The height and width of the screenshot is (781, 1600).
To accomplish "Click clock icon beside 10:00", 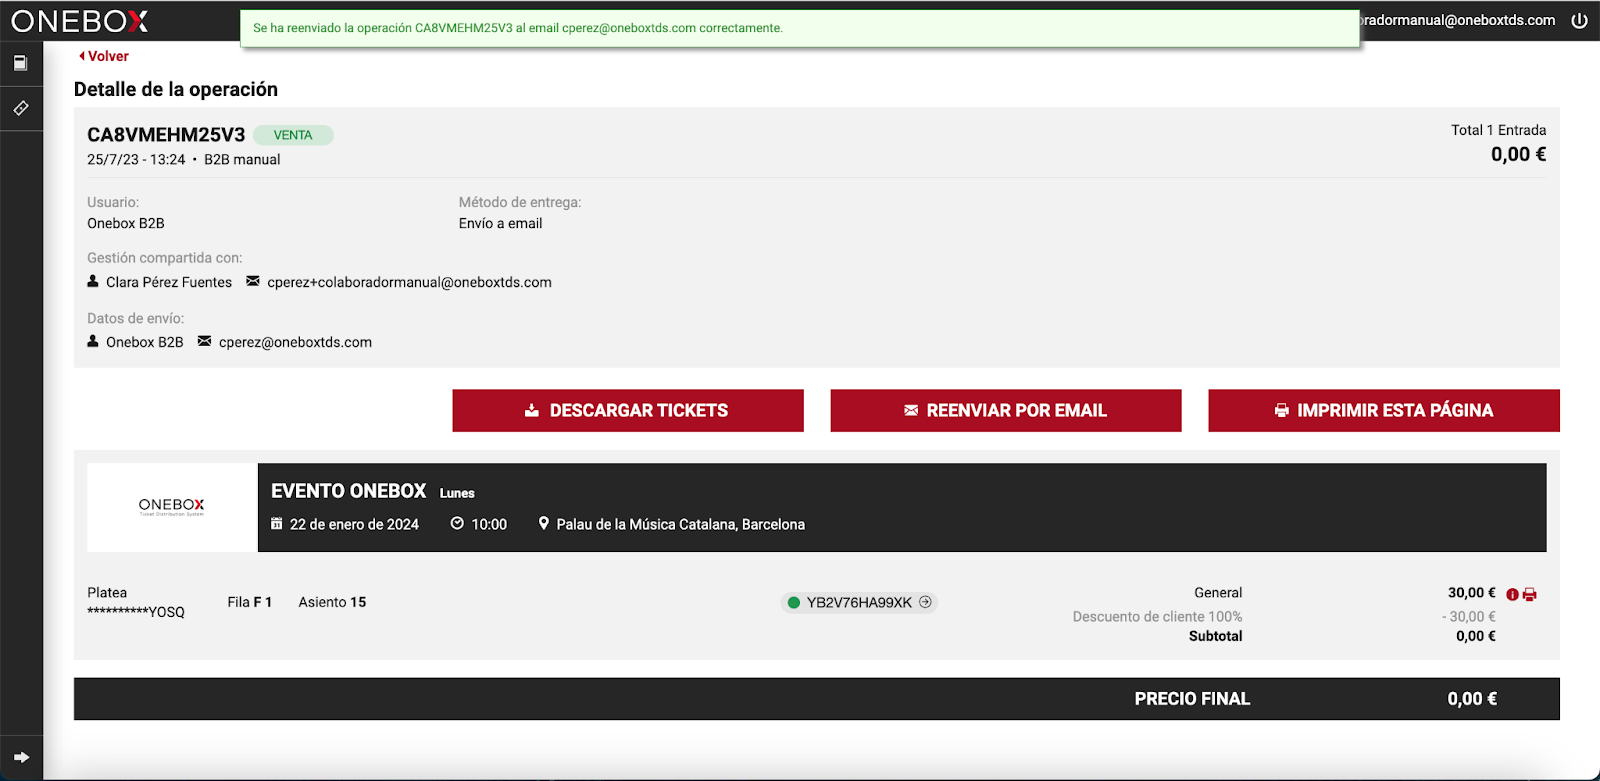I will point(457,523).
